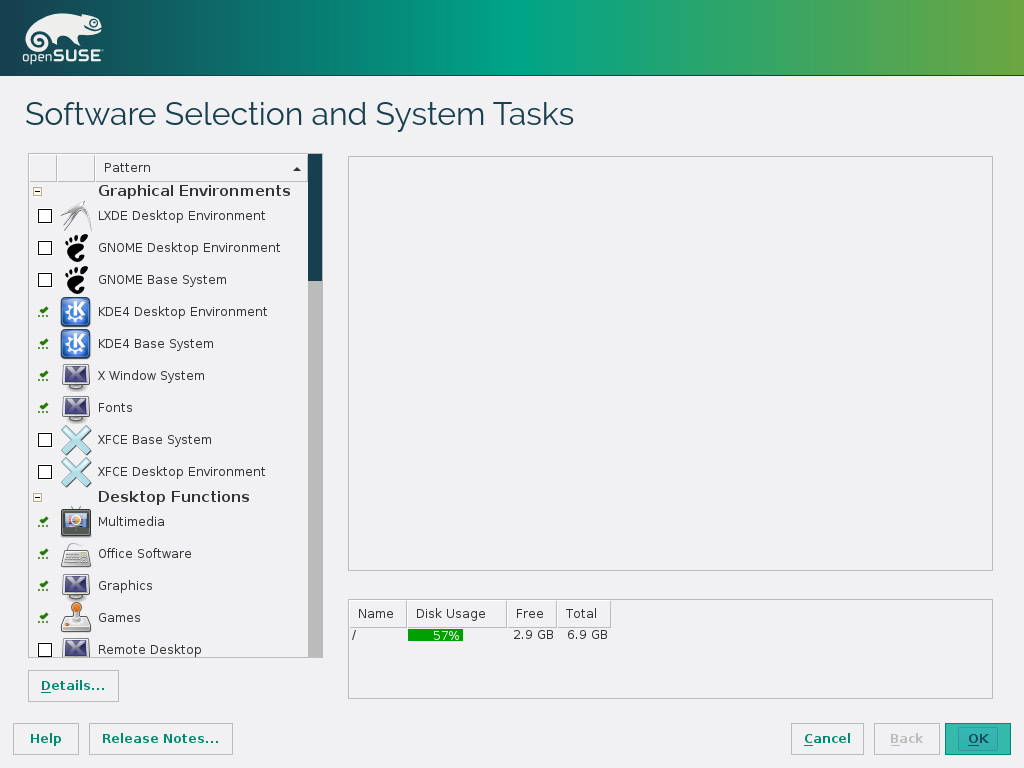Click the Office Software typewriter icon
The width and height of the screenshot is (1024, 768).
point(76,554)
